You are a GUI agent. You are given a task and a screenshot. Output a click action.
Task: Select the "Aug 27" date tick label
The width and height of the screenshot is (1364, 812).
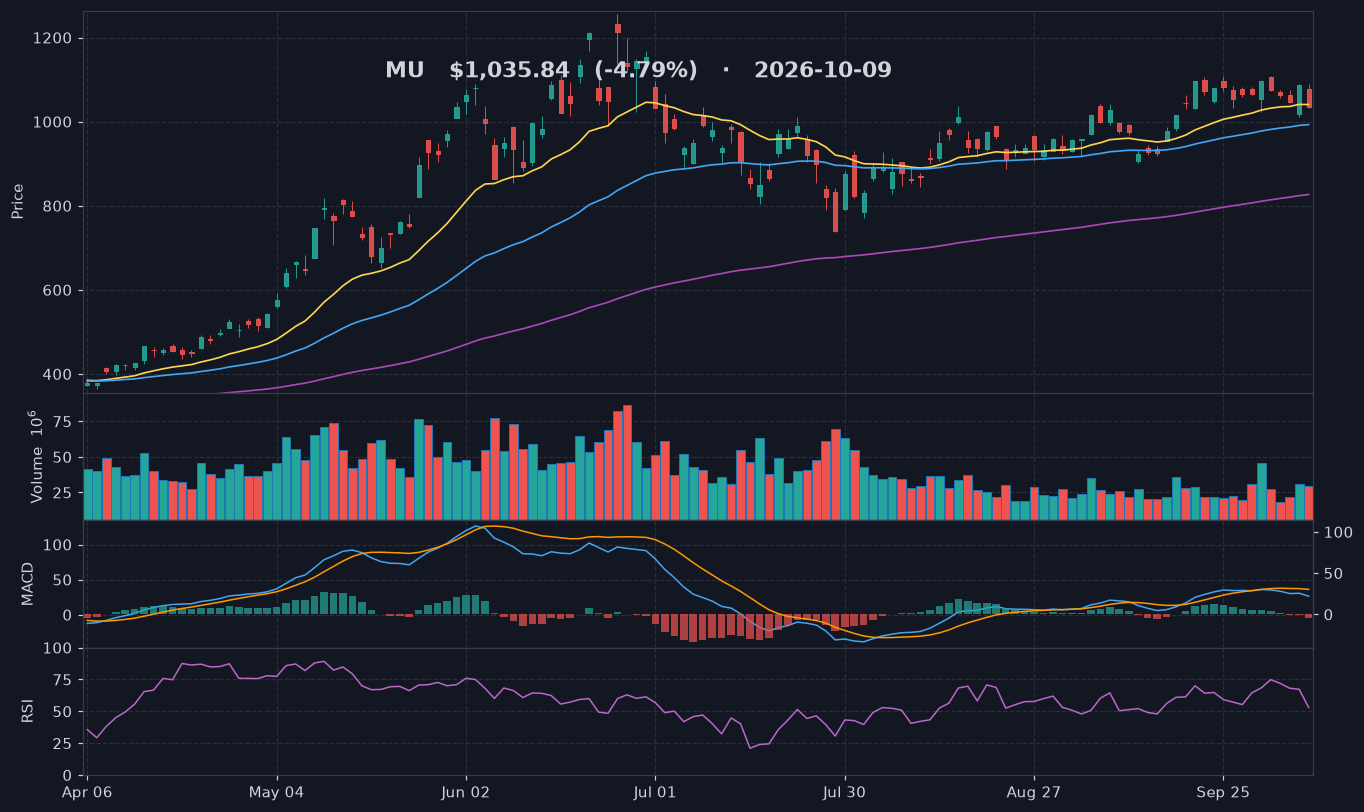pos(1034,792)
